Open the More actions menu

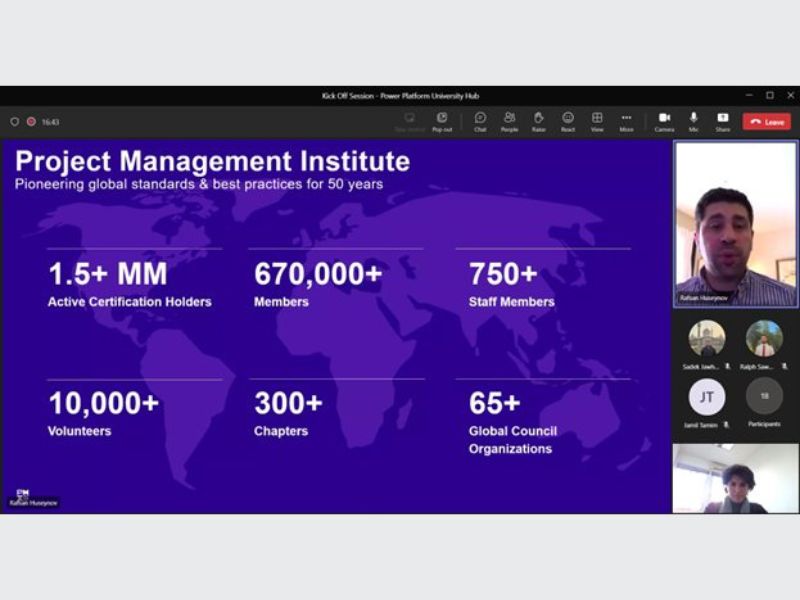627,122
